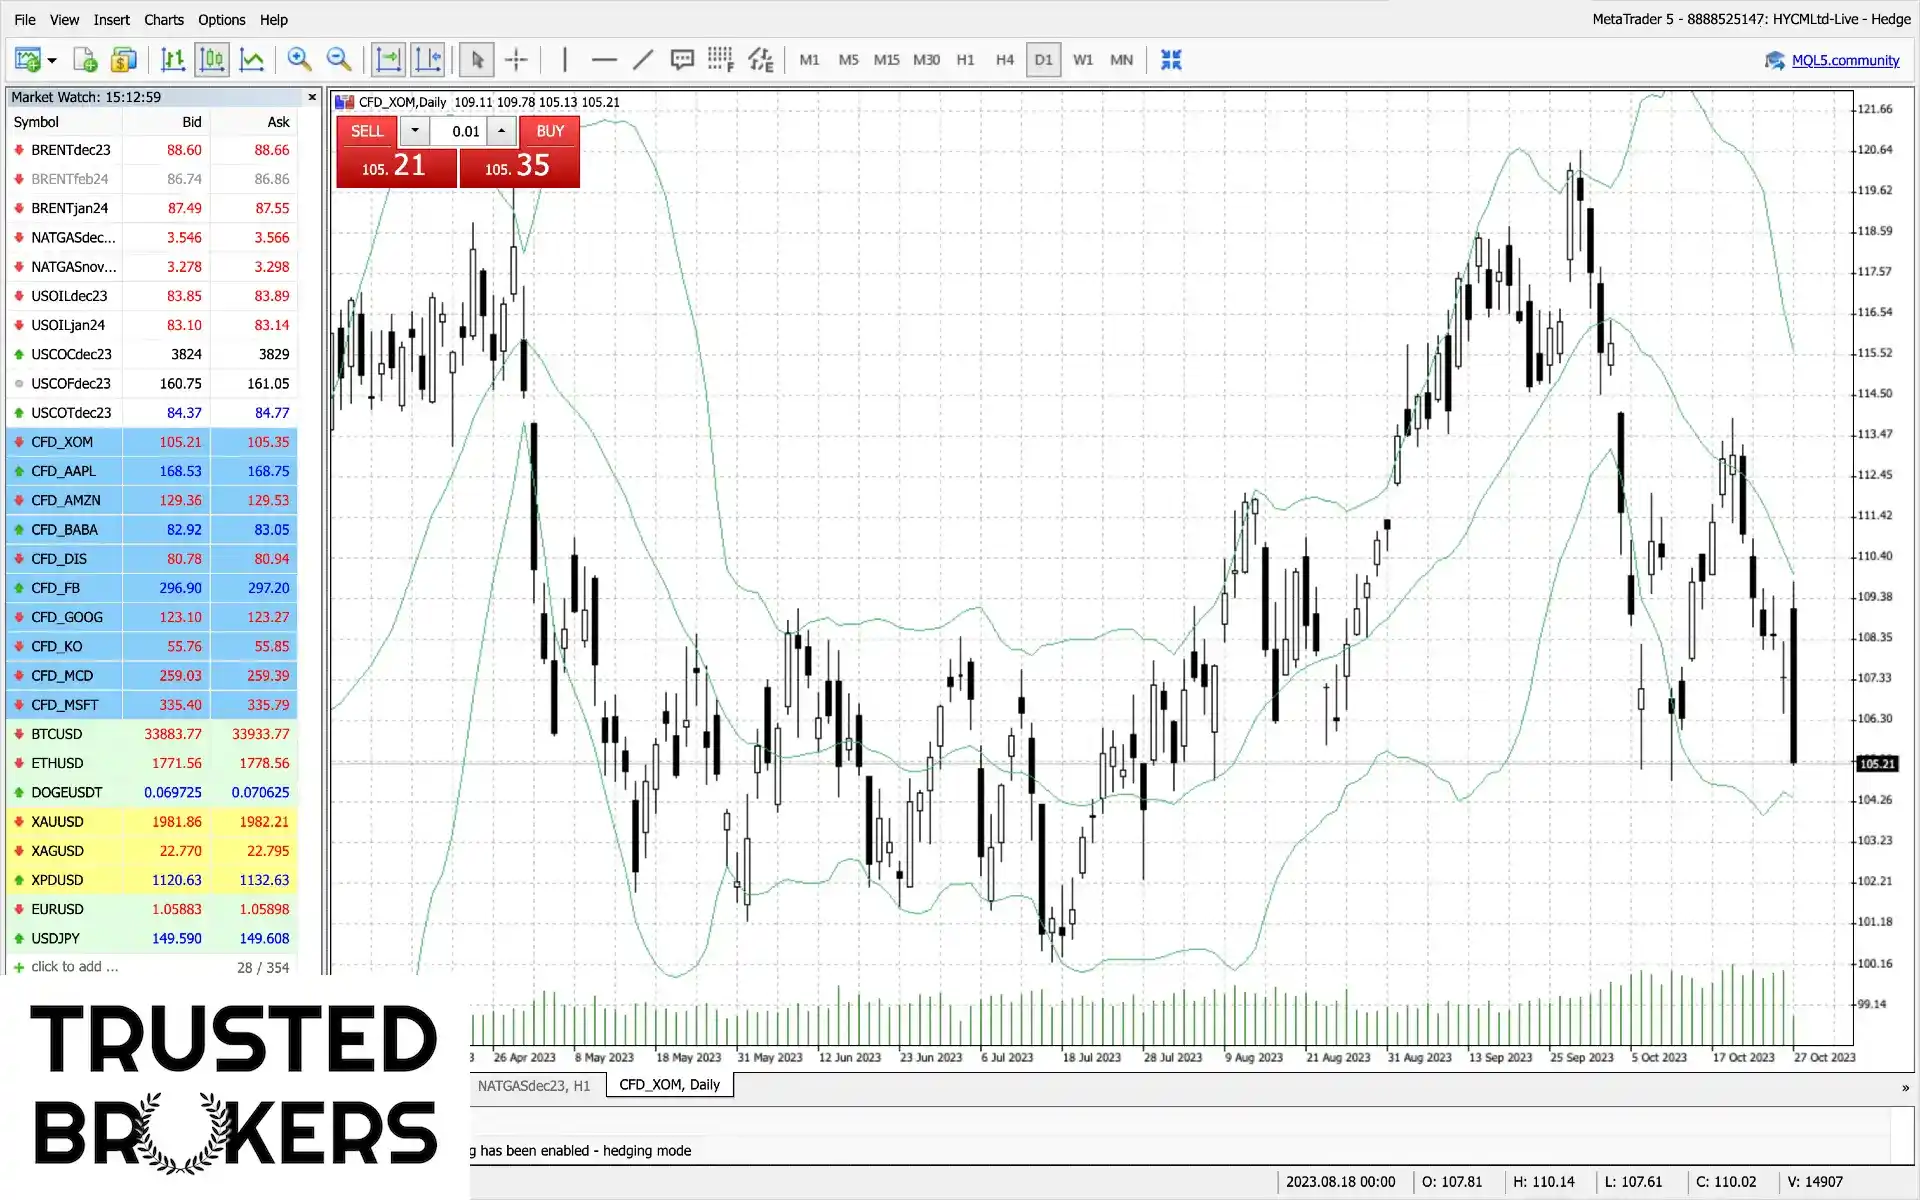Select DOGEUSDT symbol row
The image size is (1920, 1200).
152,792
